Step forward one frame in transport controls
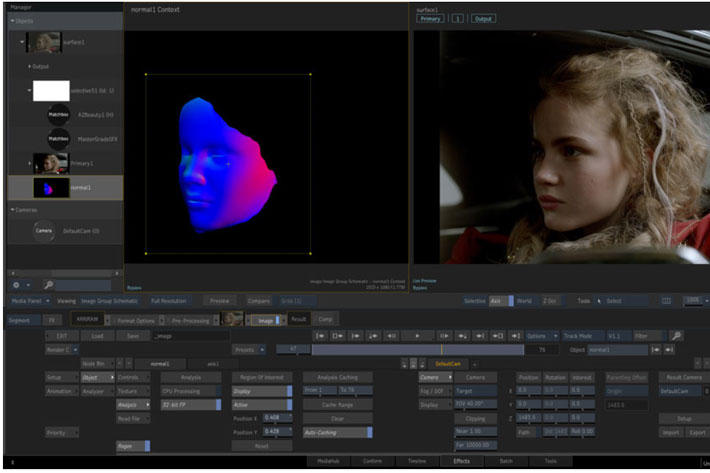Image resolution: width=710 pixels, height=473 pixels. (x=444, y=336)
